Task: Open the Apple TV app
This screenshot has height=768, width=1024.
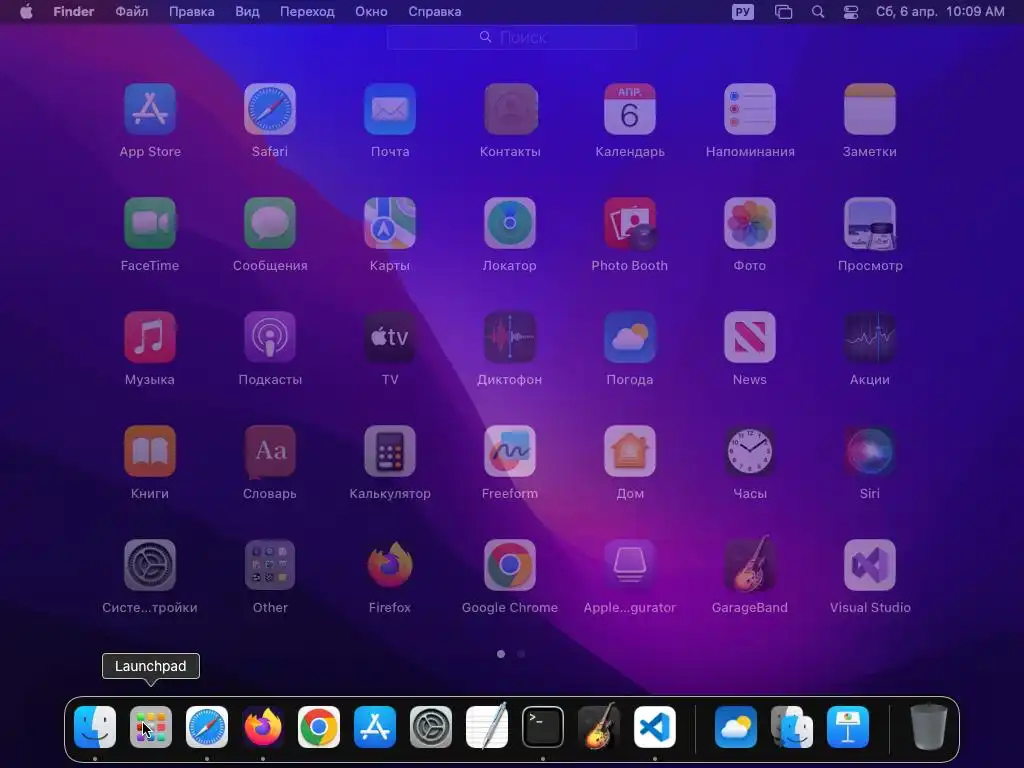Action: (x=390, y=337)
